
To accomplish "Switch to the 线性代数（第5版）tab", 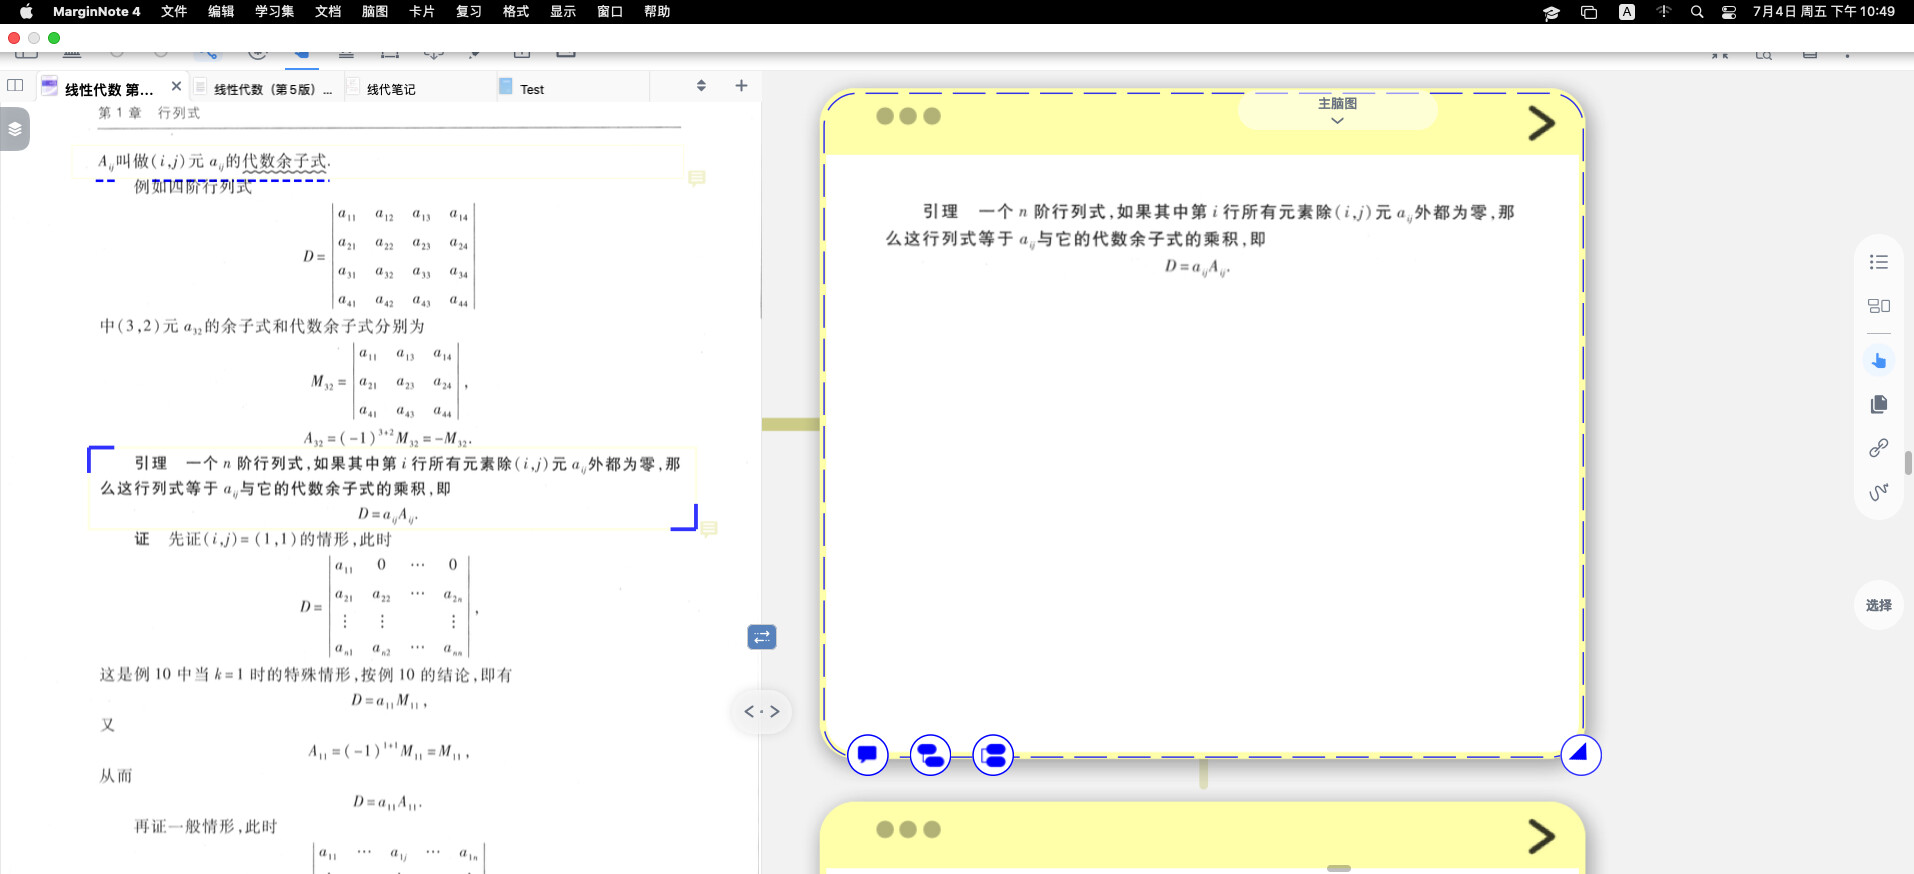I will click(264, 89).
